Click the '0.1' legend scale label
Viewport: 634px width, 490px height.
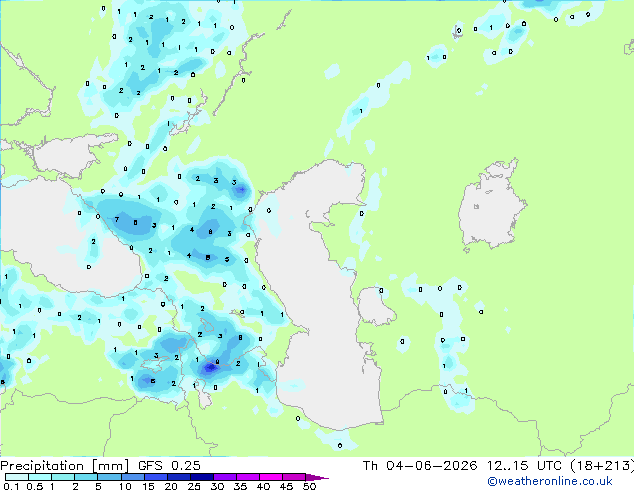[11, 486]
